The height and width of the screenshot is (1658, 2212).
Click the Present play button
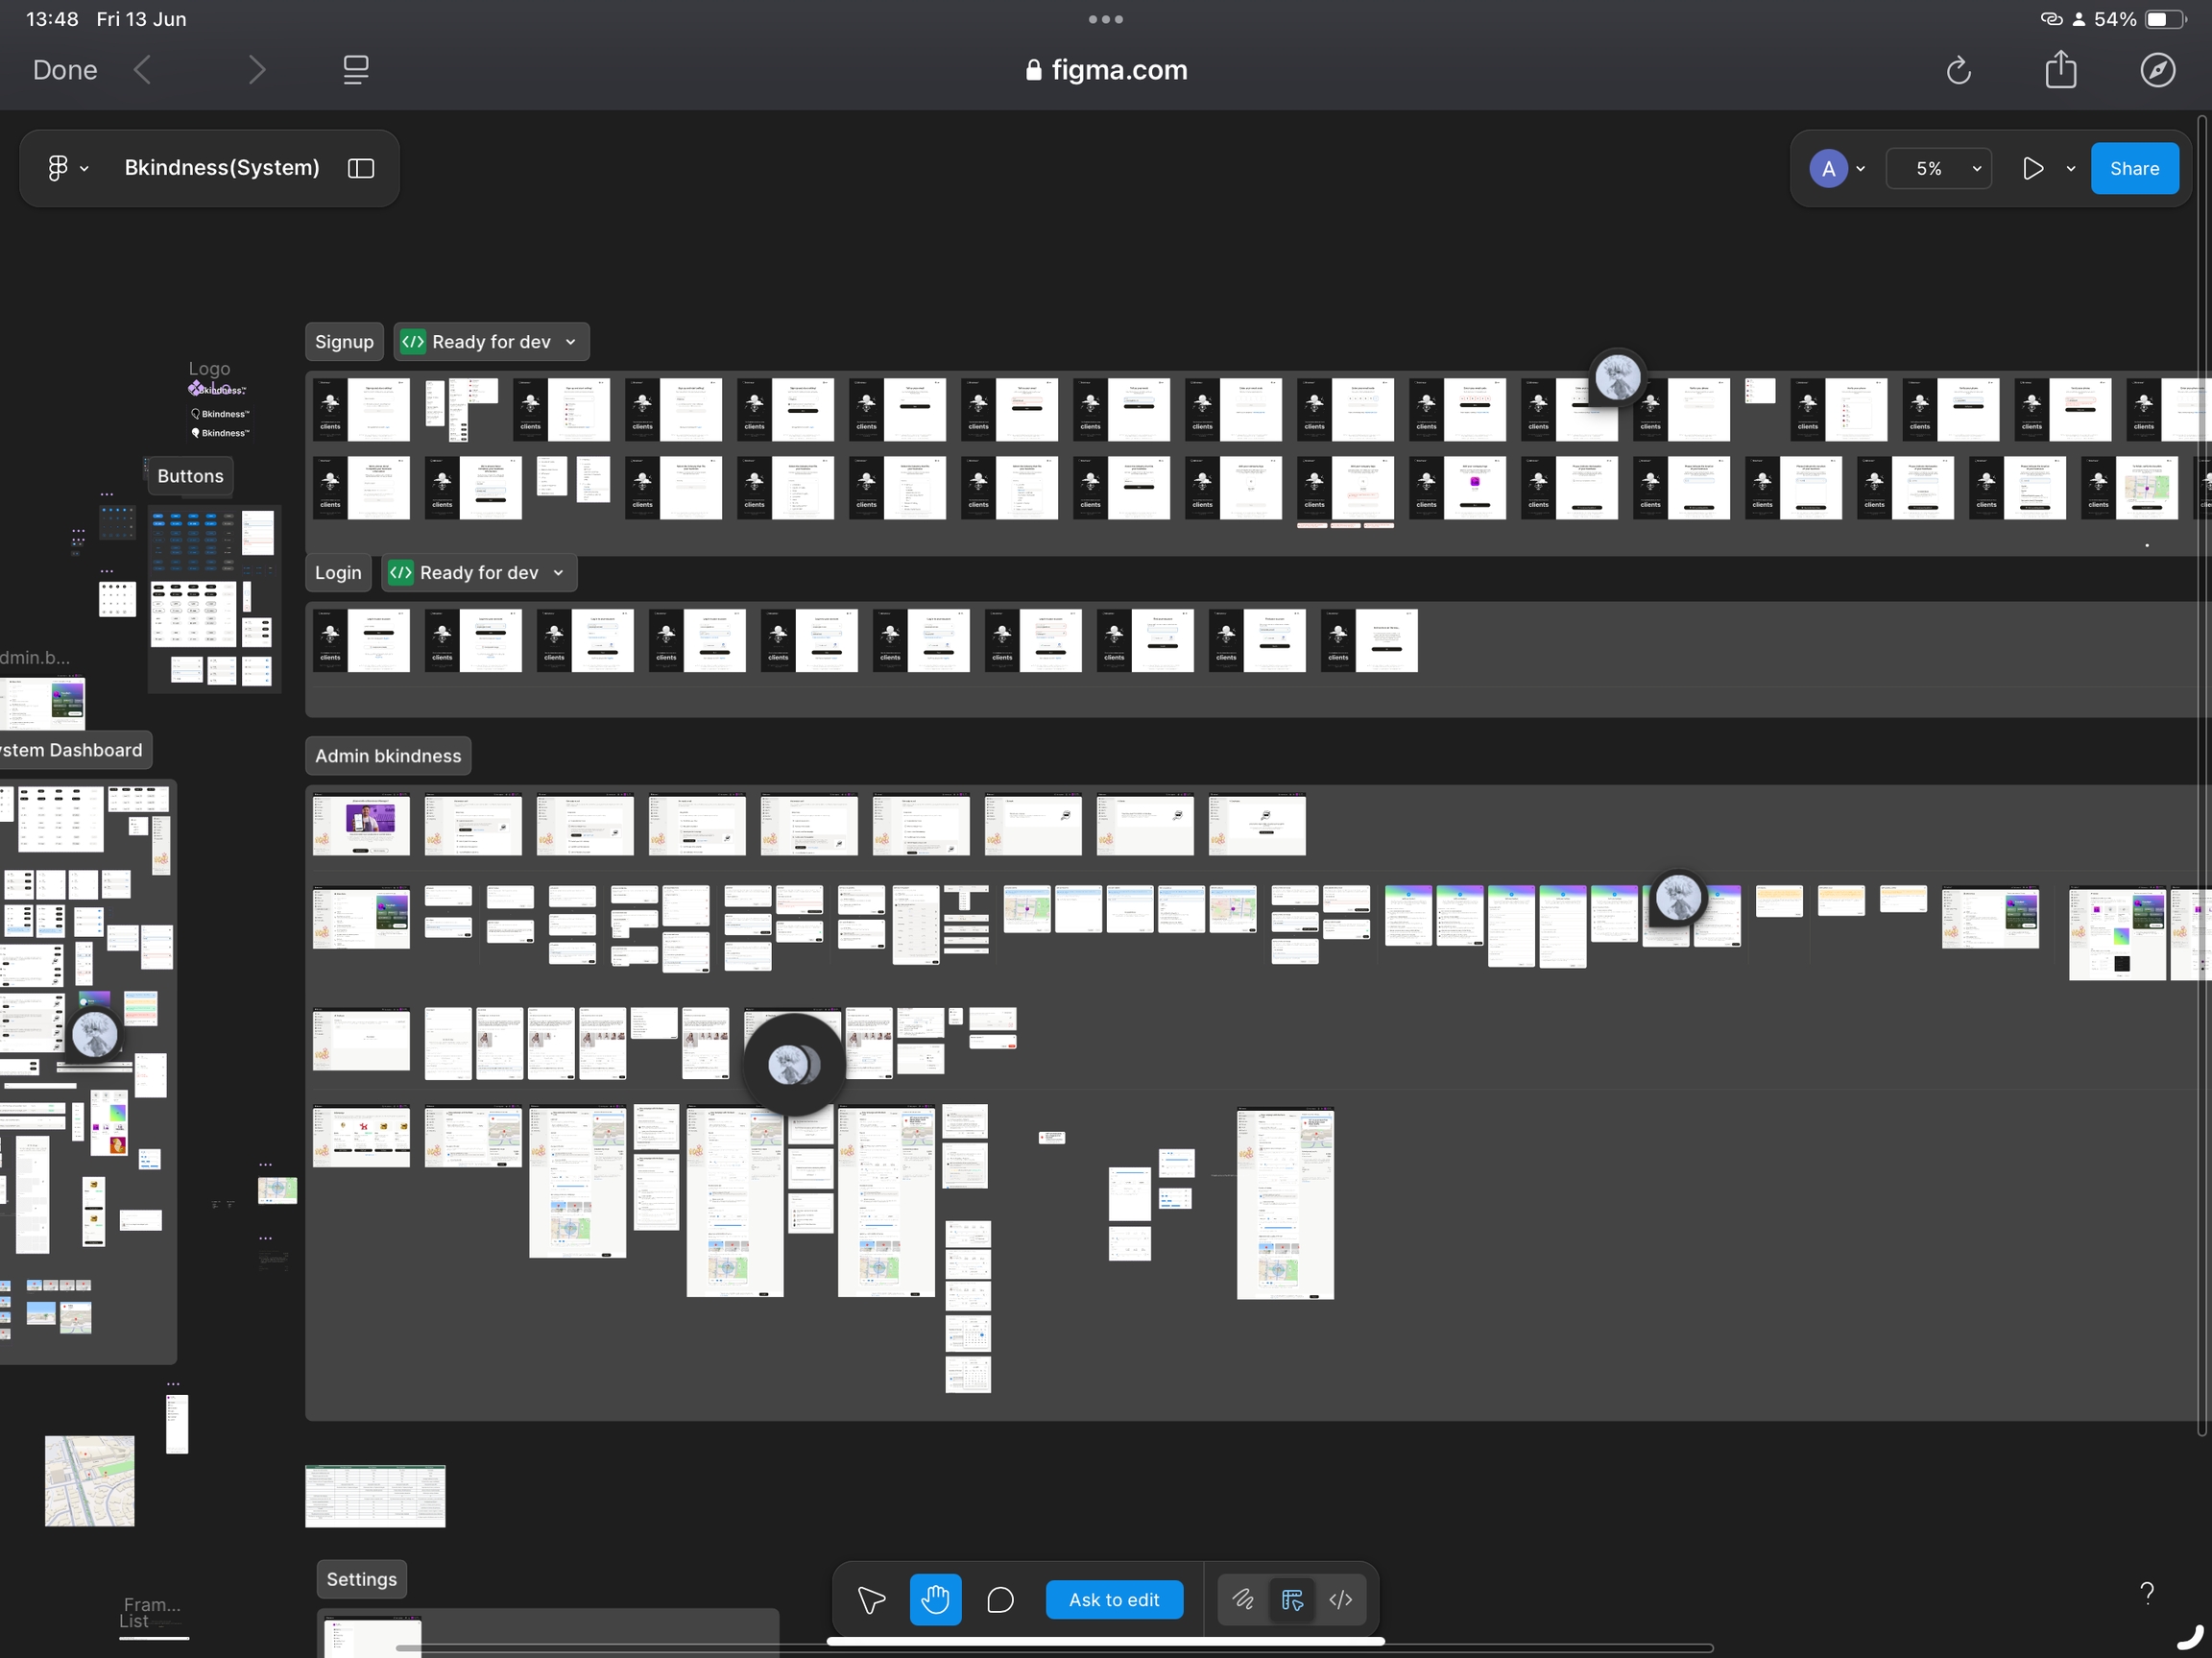point(2032,168)
